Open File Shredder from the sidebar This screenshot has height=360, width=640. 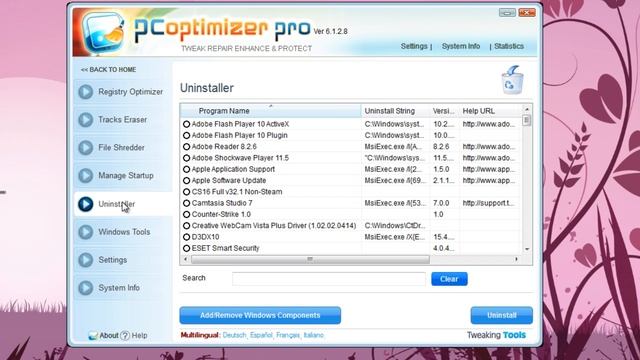[123, 148]
